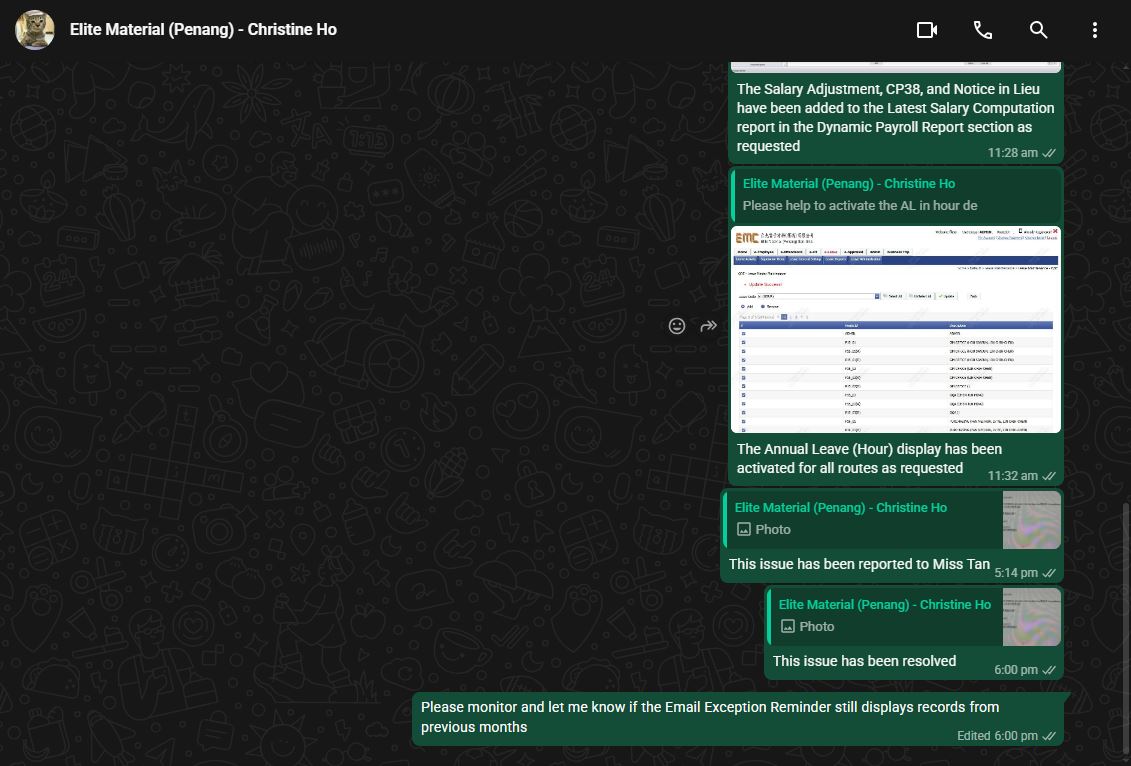Click partially visible image above Salary Adjustment text

(896, 67)
